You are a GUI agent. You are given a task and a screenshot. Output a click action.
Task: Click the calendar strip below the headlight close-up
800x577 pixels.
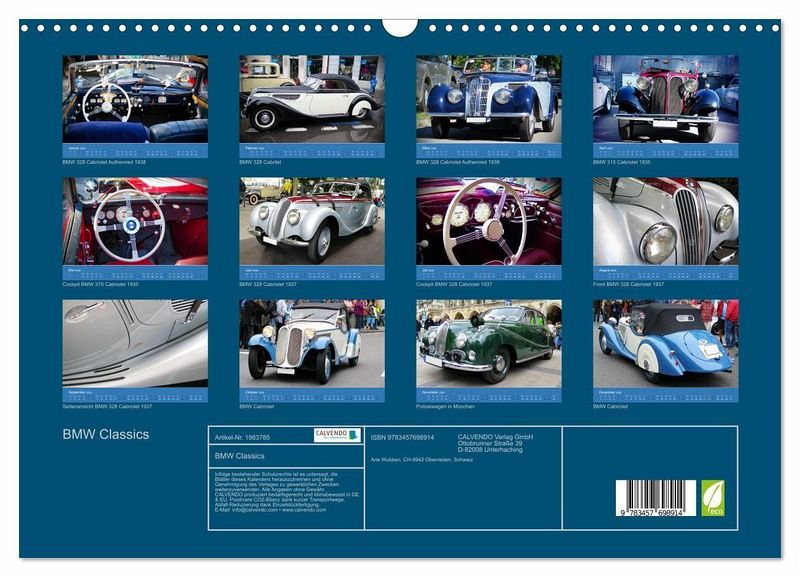tap(666, 272)
